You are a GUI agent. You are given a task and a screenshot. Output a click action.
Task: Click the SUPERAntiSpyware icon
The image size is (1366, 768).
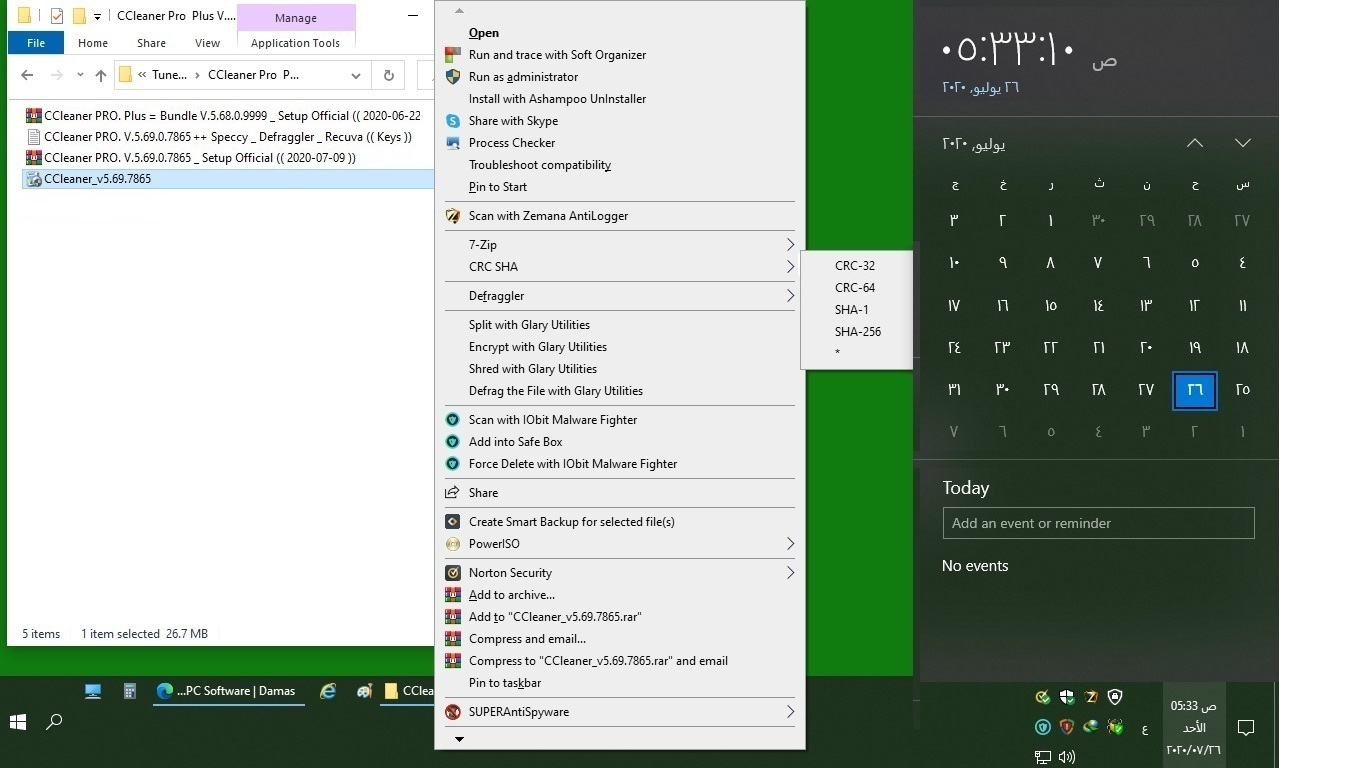click(453, 712)
